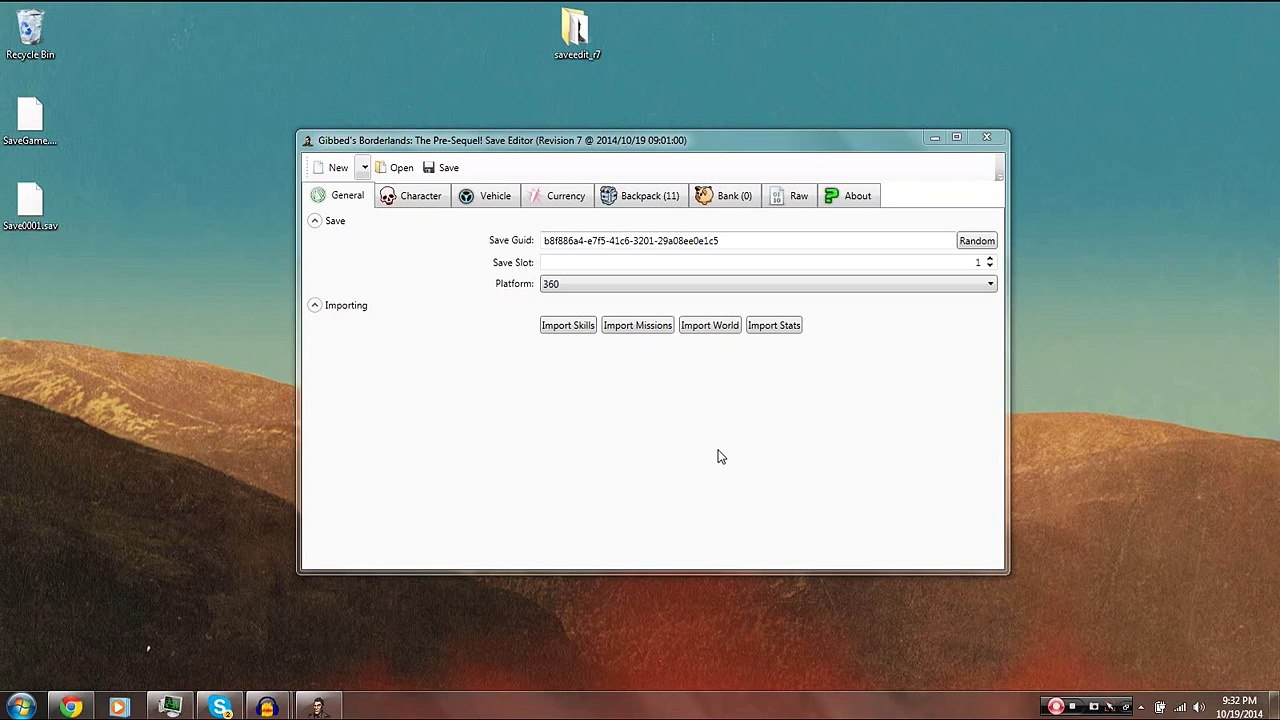Screen dimensions: 1280x720
Task: Increase the Save Slot value with up arrow
Action: [990, 258]
